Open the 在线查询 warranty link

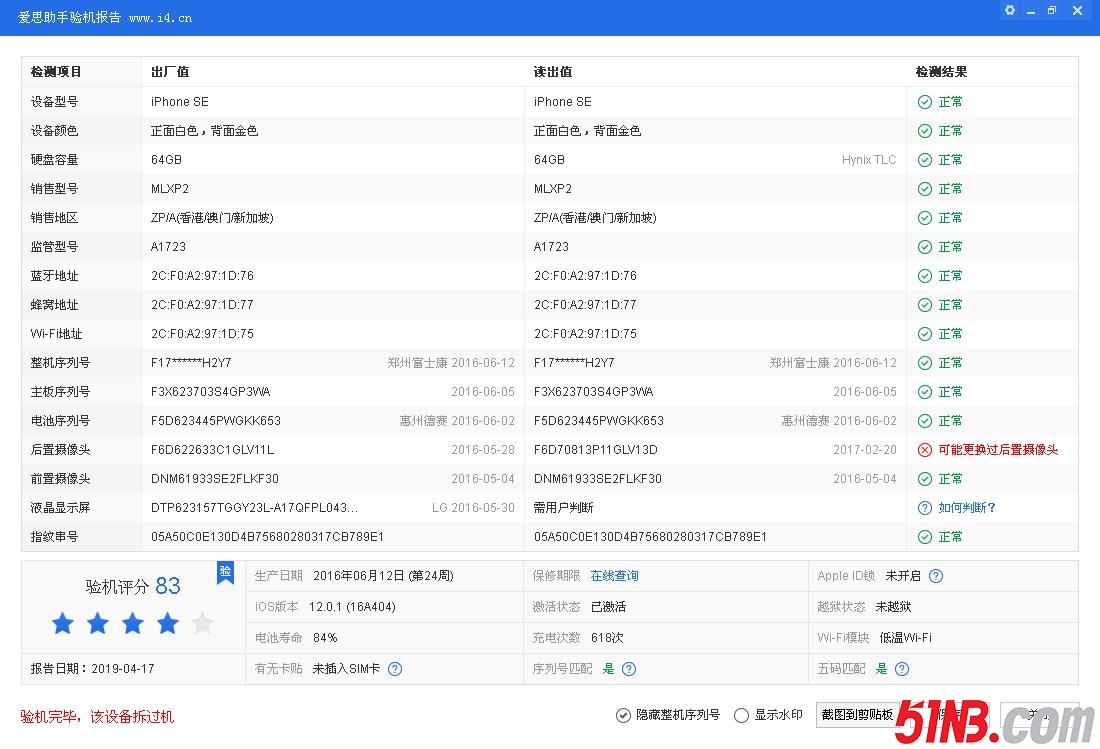[614, 576]
